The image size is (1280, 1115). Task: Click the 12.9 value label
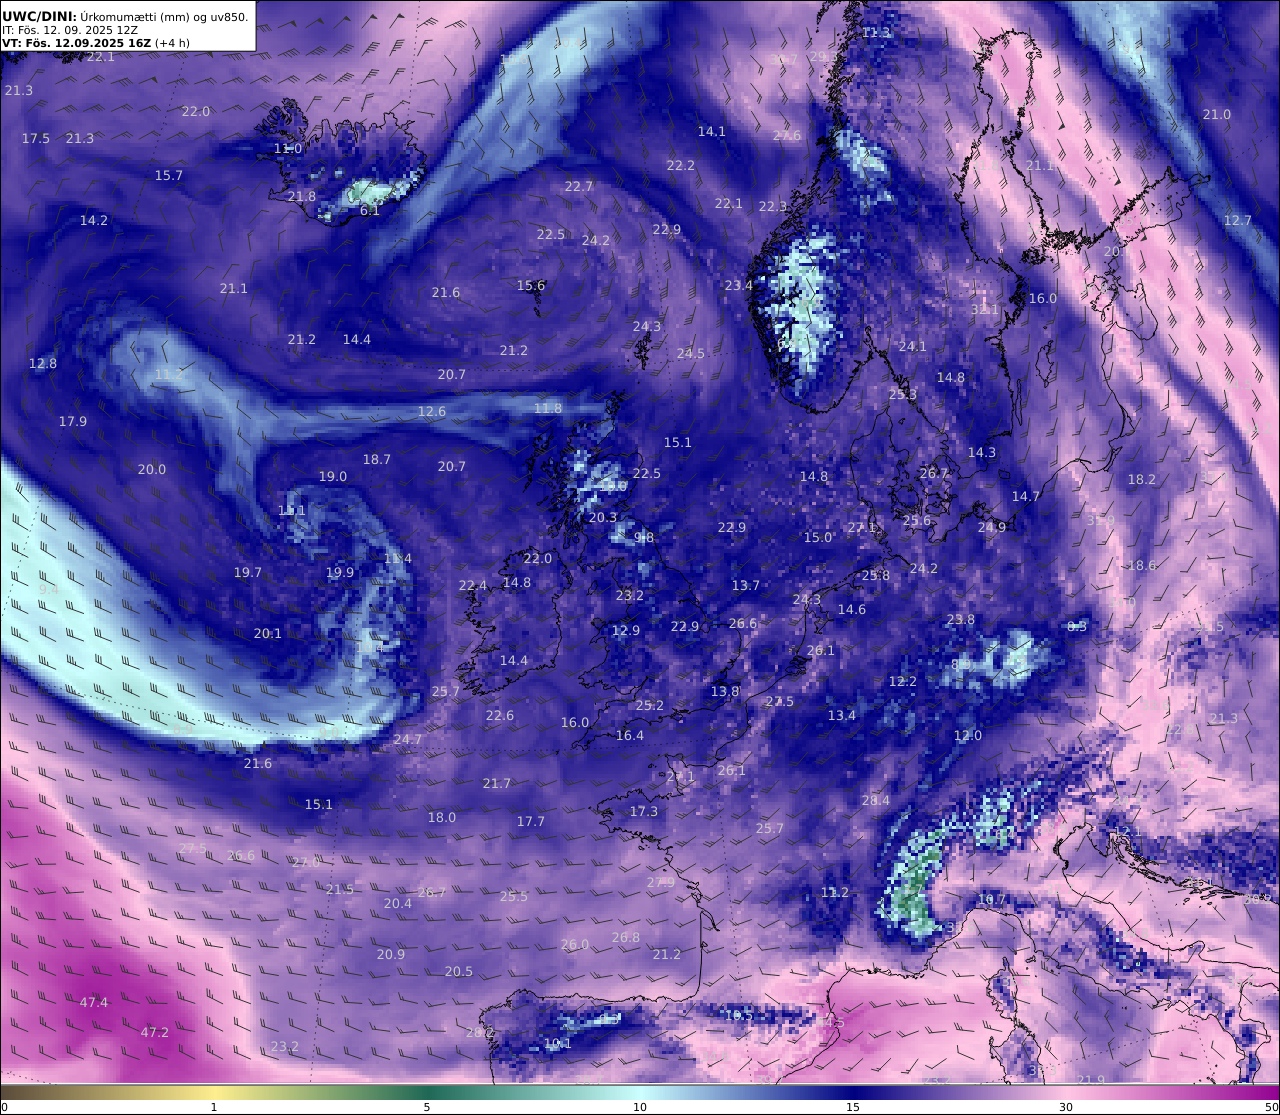(626, 630)
